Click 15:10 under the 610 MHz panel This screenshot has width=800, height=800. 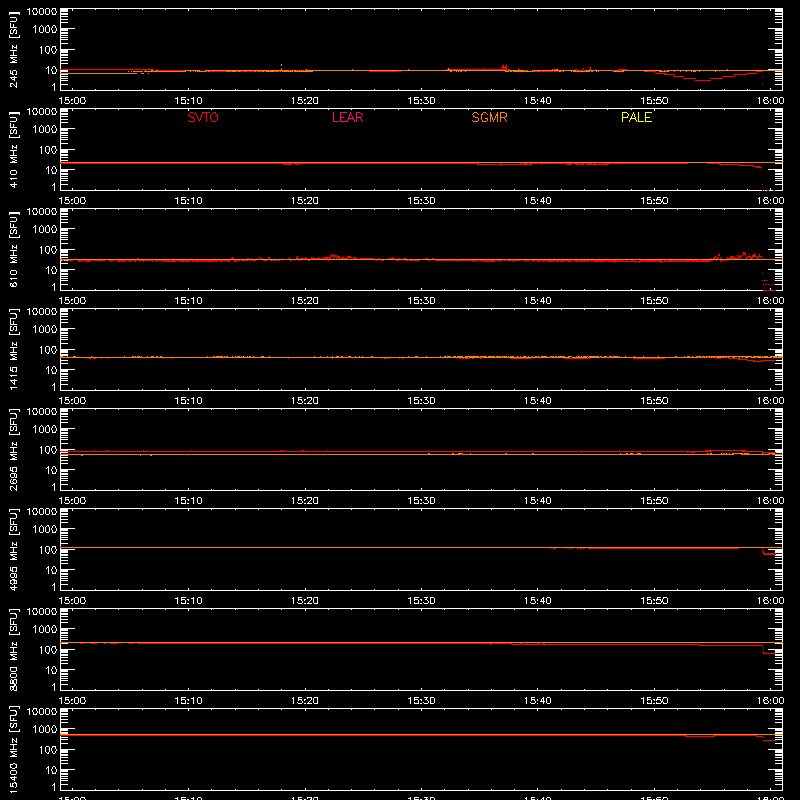point(188,301)
